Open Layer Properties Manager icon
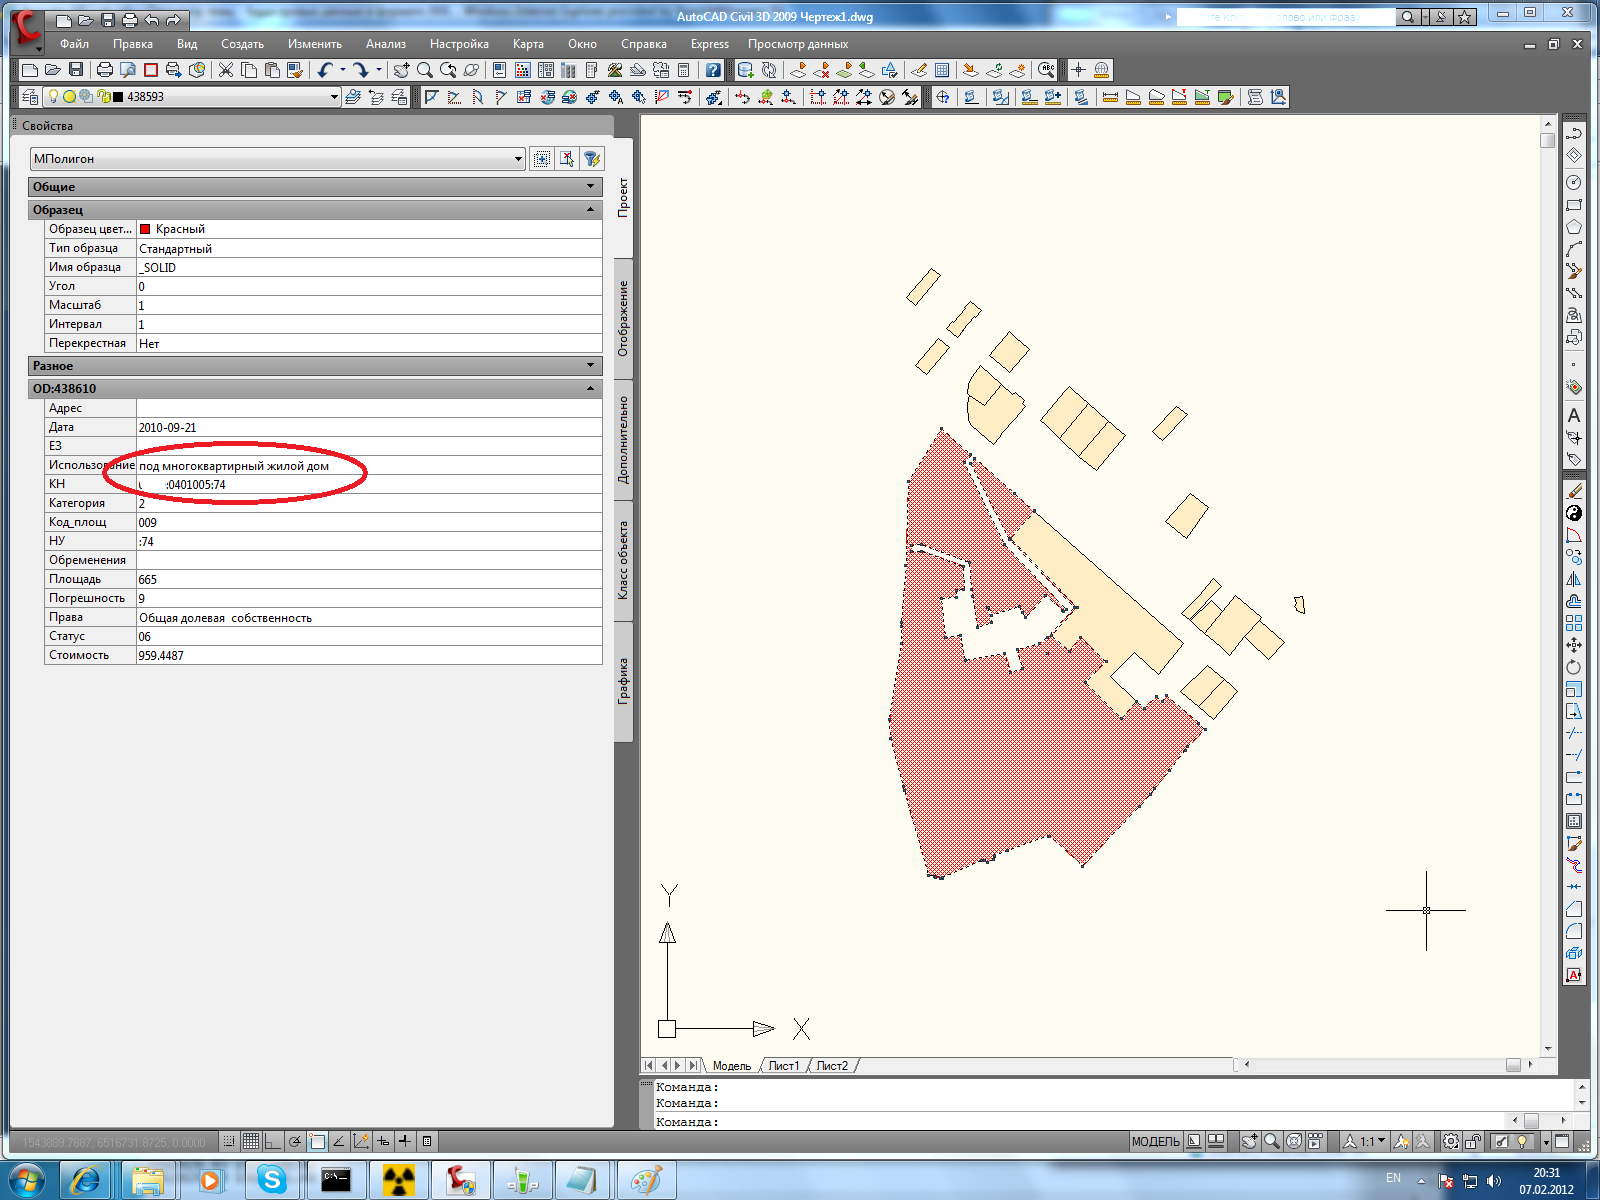This screenshot has height=1200, width=1600. (31, 97)
